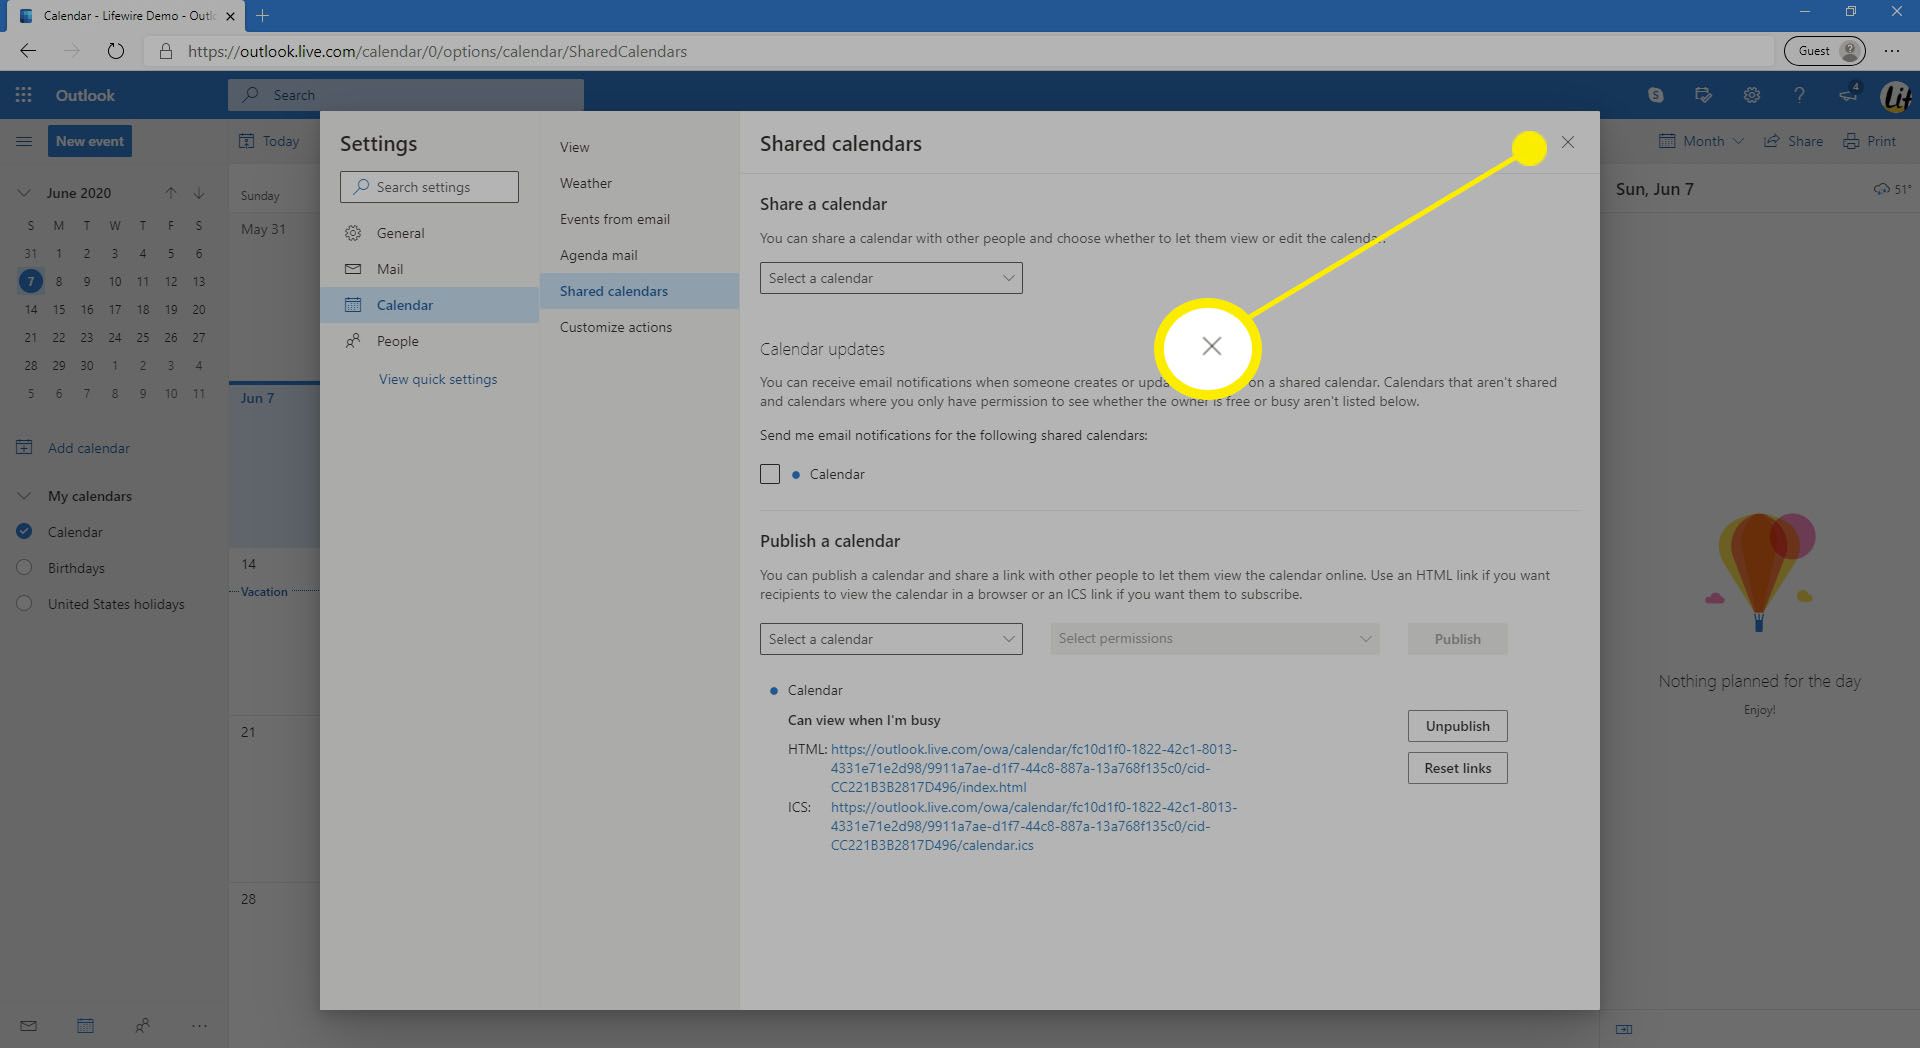Open the what's new megaphone icon
Image resolution: width=1920 pixels, height=1048 pixels.
click(1848, 94)
